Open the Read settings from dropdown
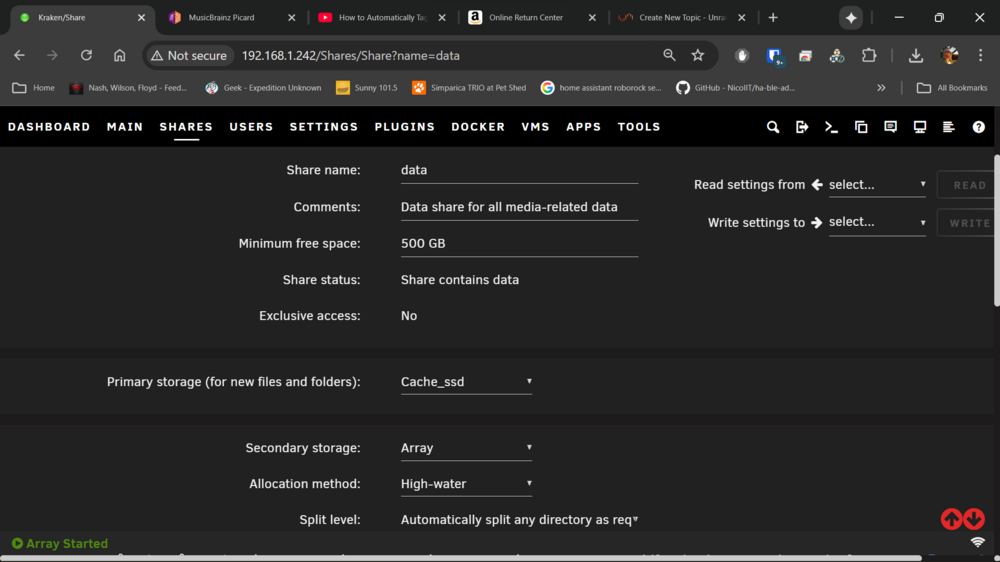This screenshot has width=1000, height=562. [877, 184]
